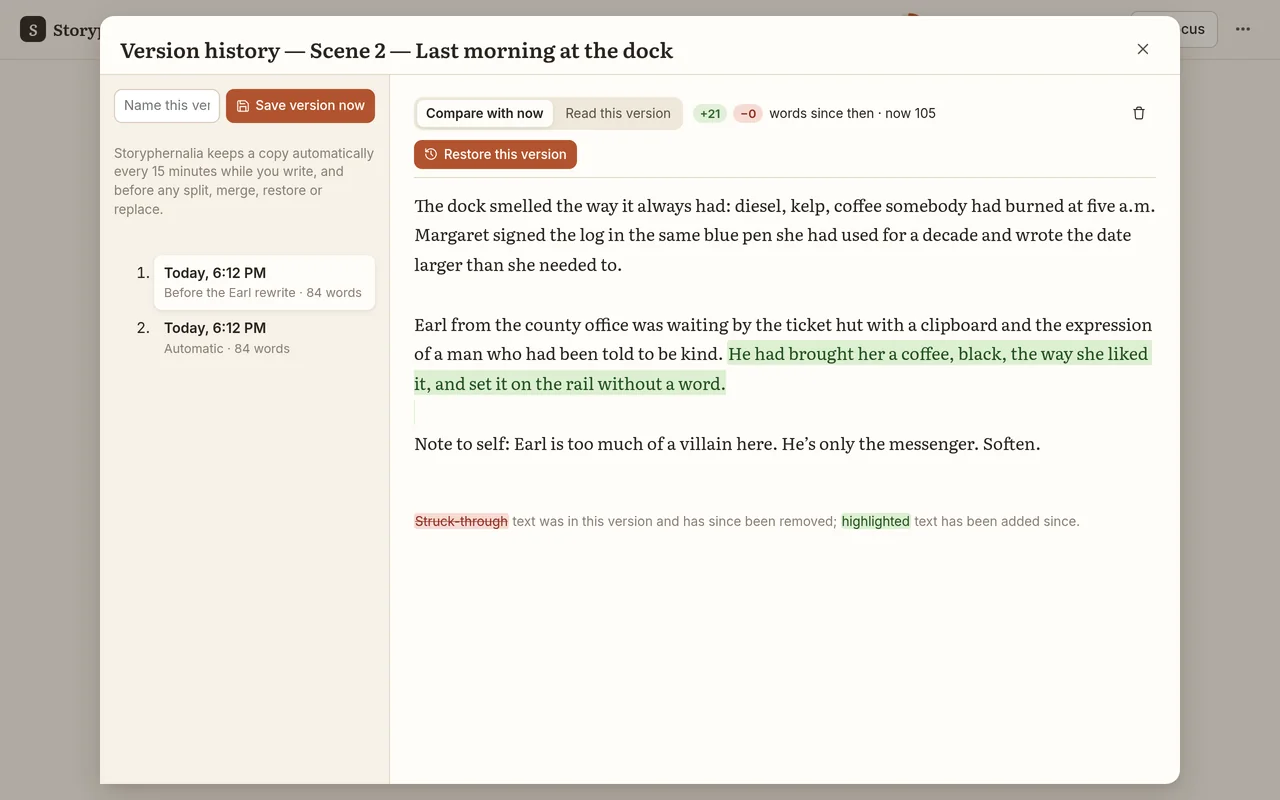
Task: Click the 'highlighted' legend sample
Action: 875,521
